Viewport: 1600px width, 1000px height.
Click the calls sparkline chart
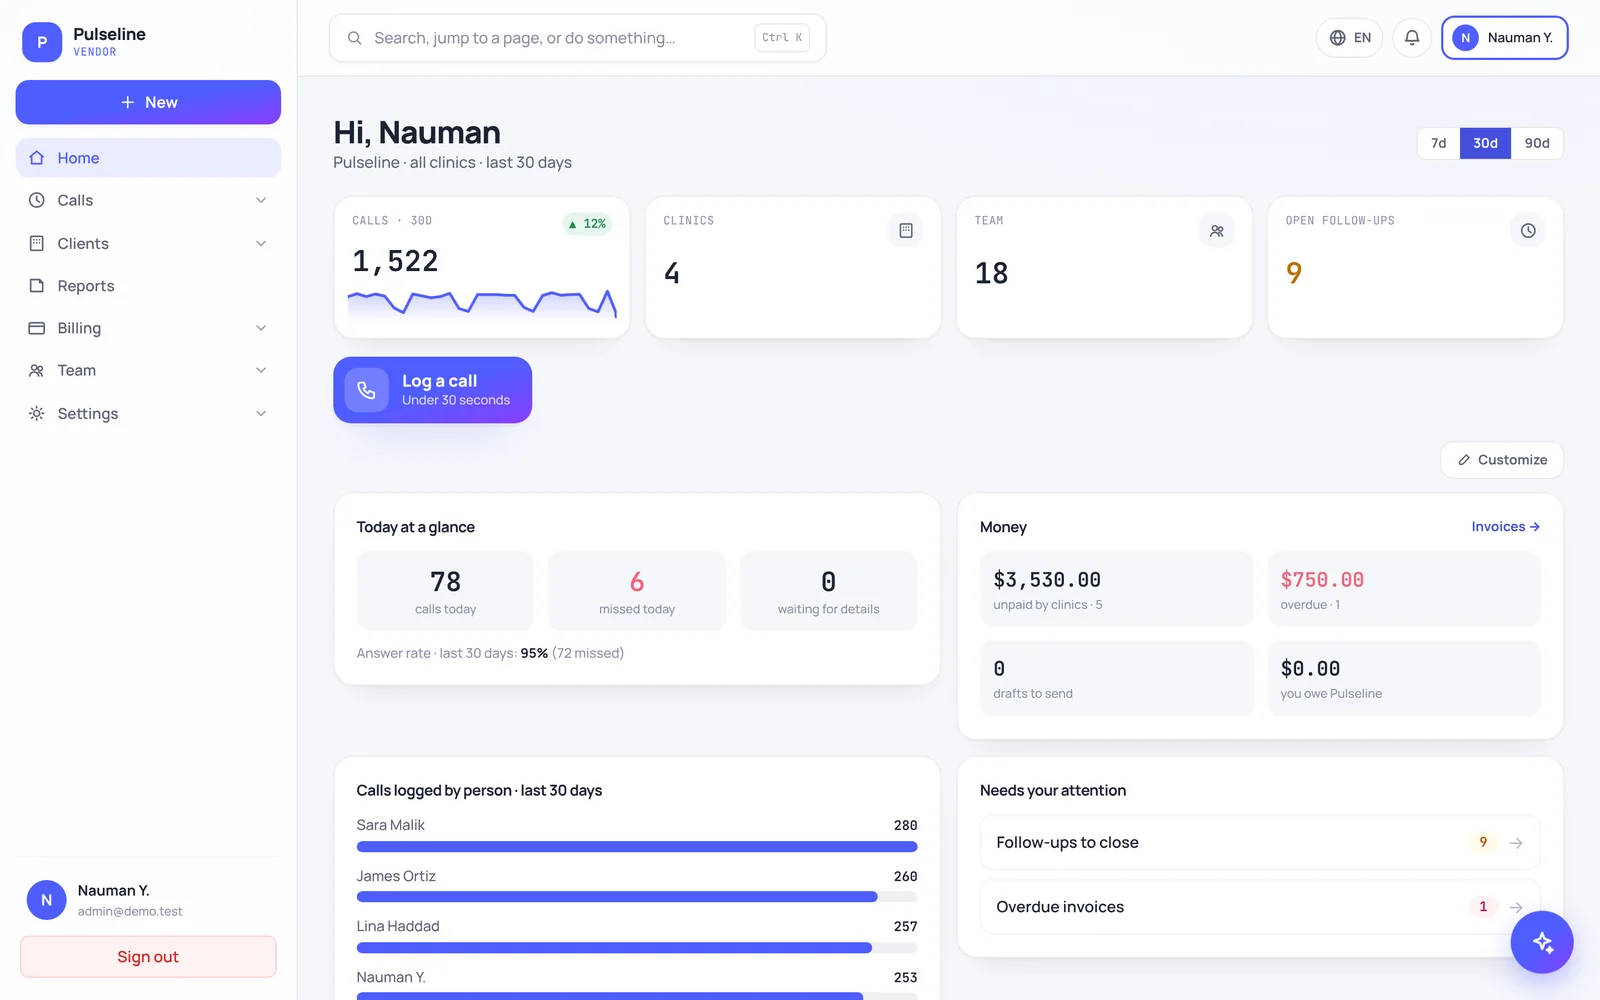pyautogui.click(x=482, y=303)
